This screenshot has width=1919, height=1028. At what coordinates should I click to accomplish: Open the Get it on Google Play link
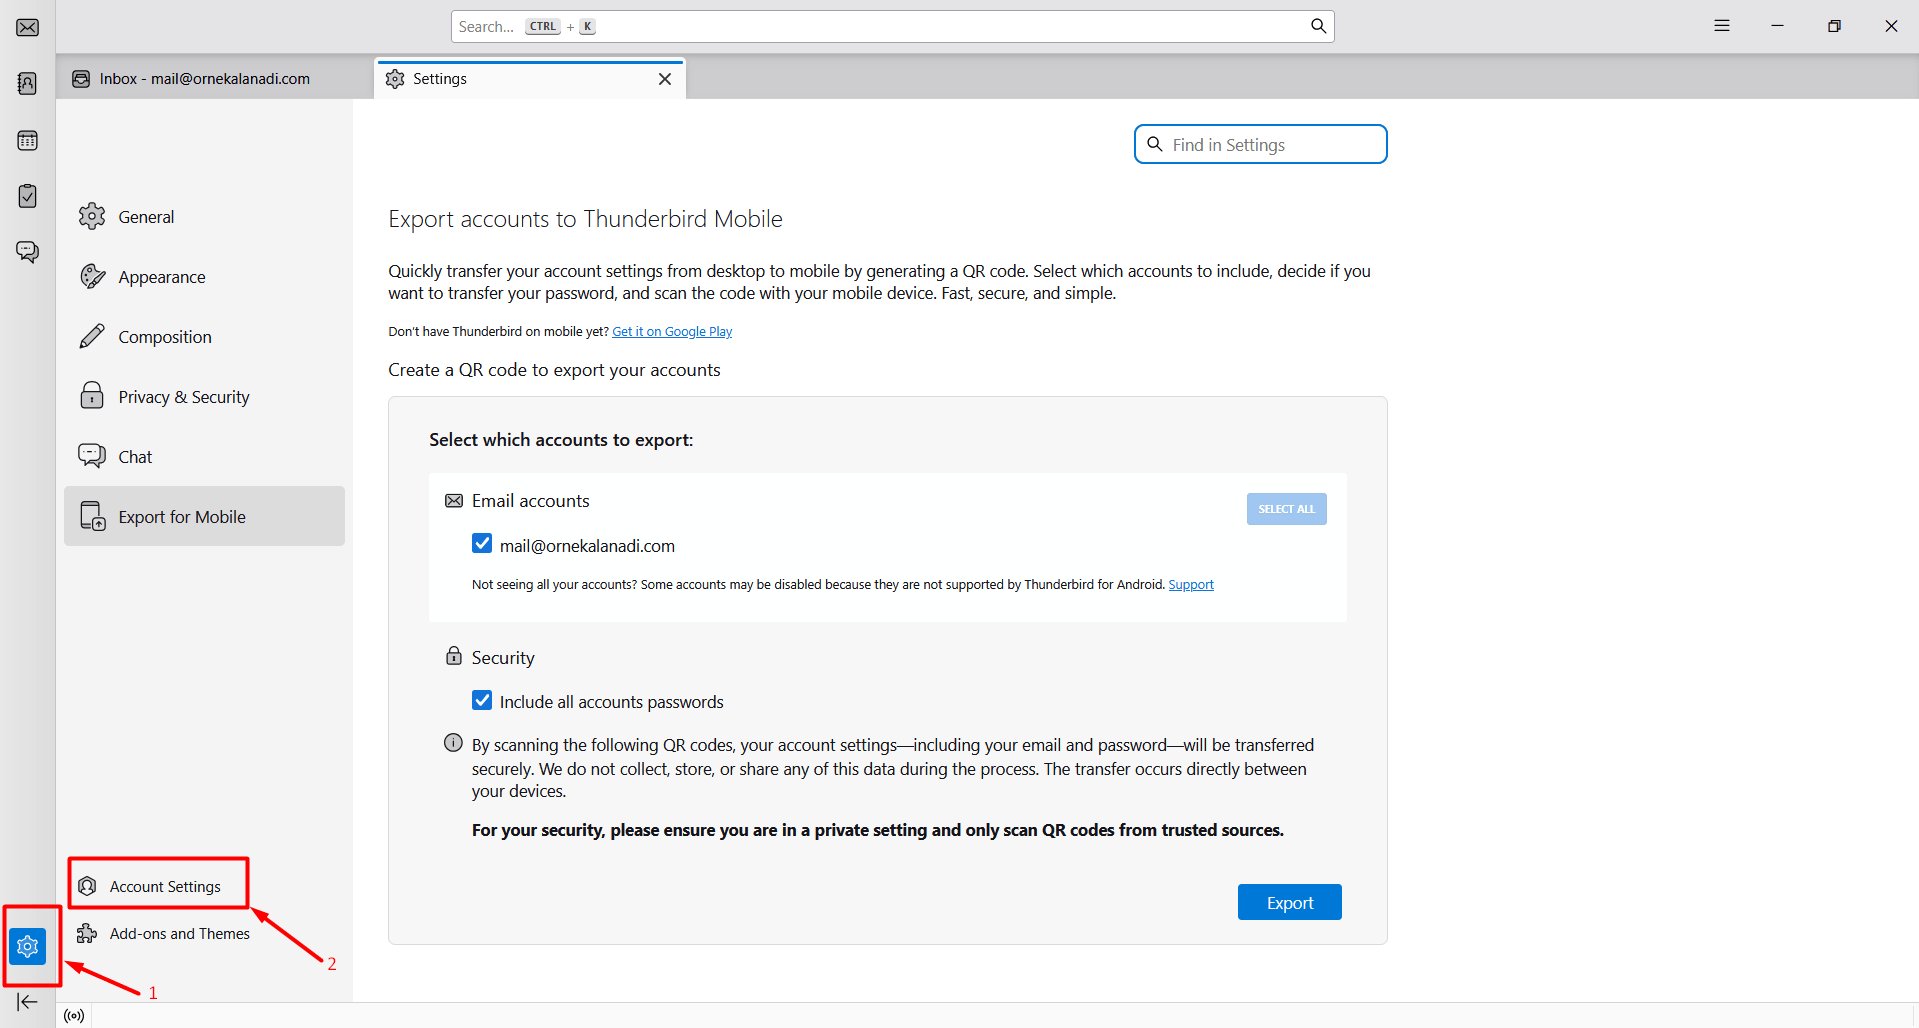pyautogui.click(x=672, y=332)
